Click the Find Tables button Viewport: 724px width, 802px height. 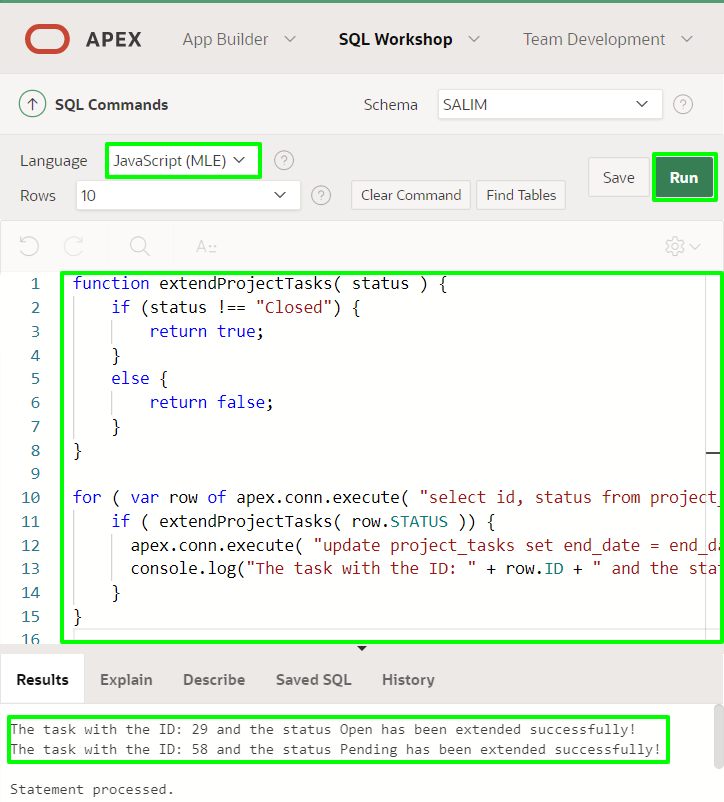pyautogui.click(x=521, y=195)
